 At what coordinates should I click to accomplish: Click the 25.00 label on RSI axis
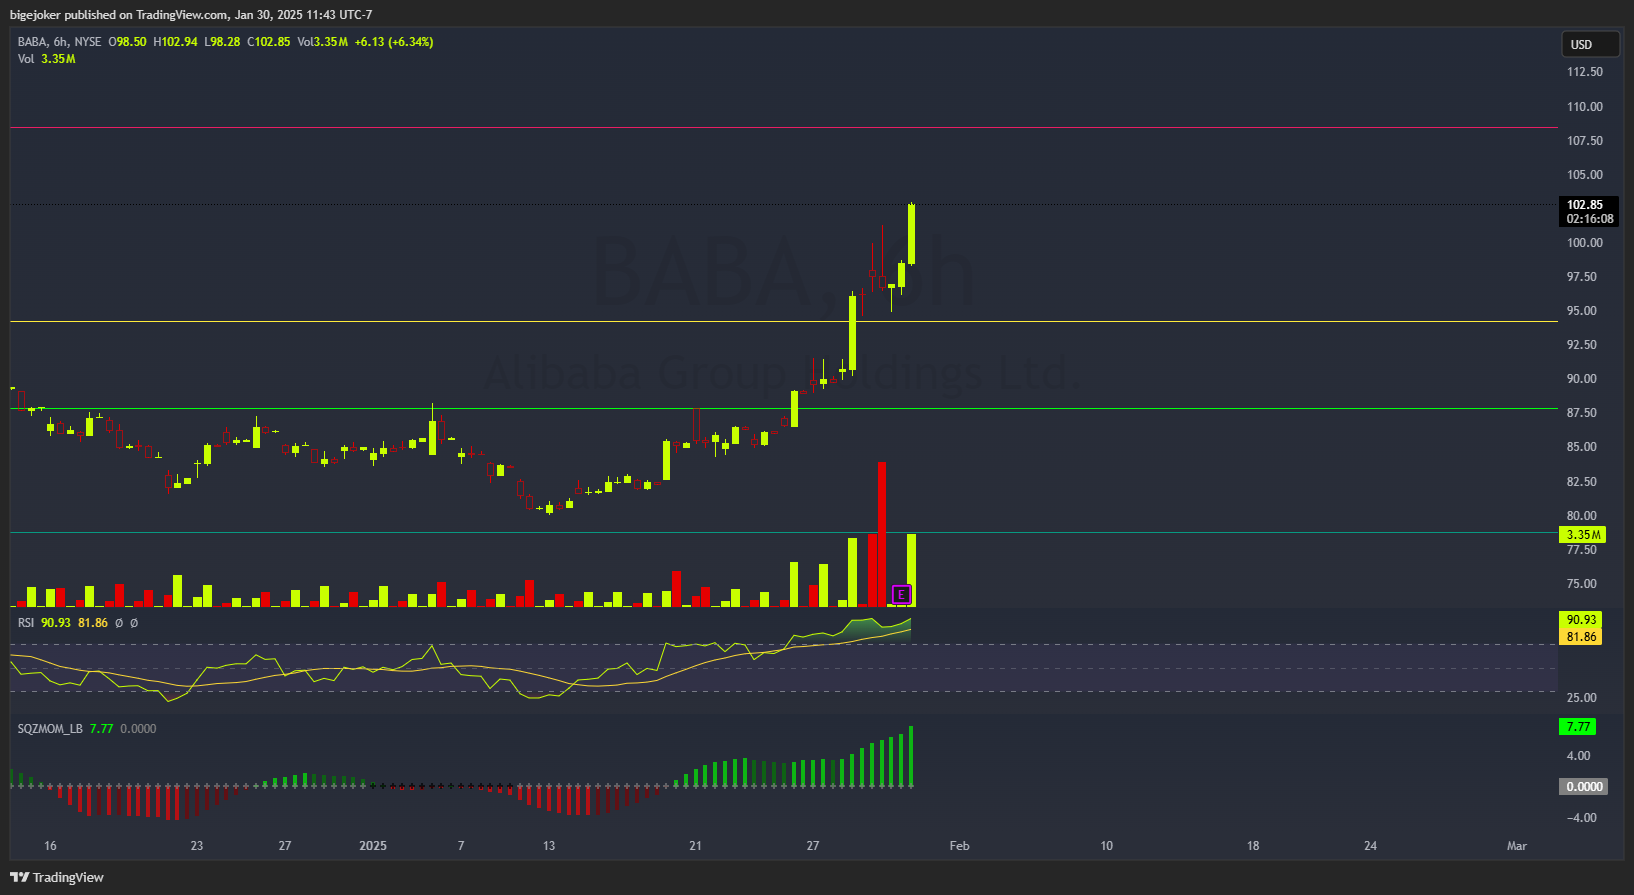(1581, 698)
